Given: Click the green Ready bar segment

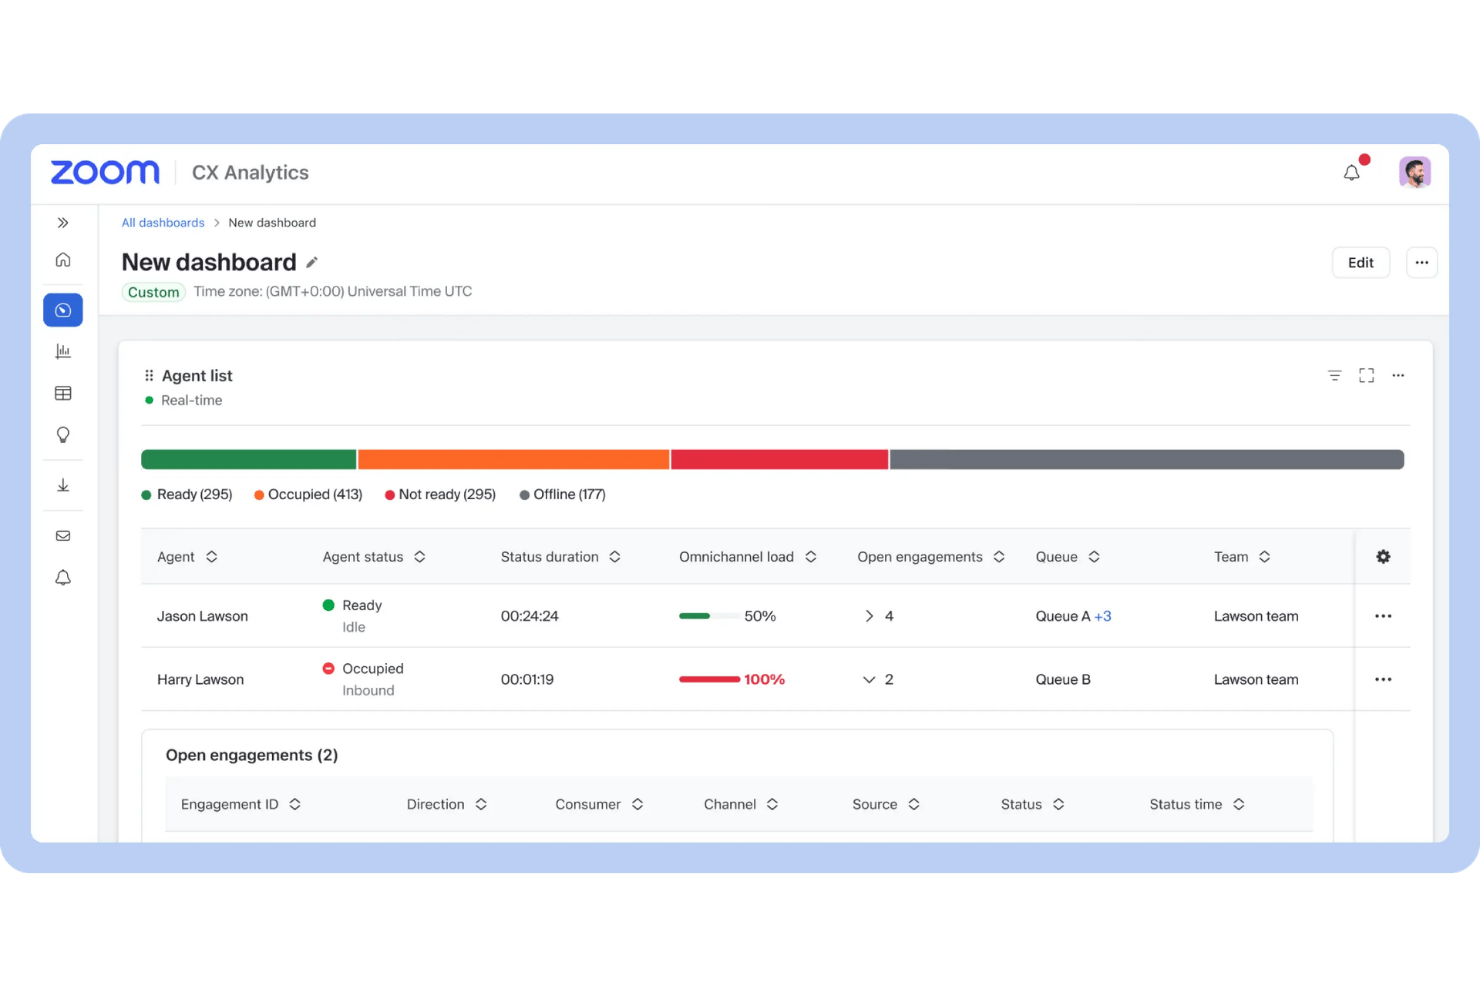Looking at the screenshot, I should pyautogui.click(x=249, y=459).
